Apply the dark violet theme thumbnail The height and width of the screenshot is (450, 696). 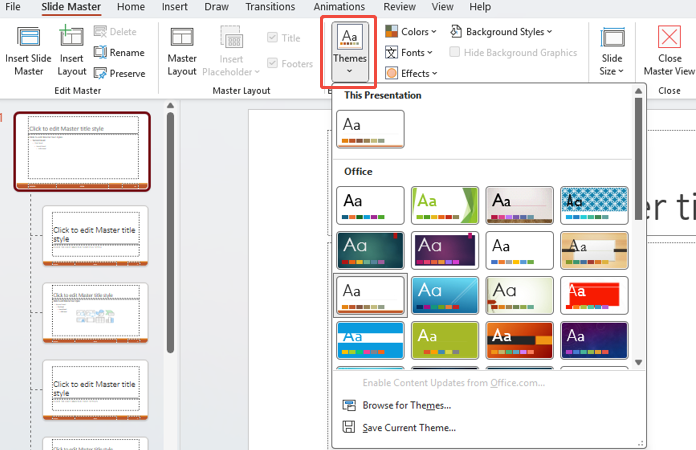[x=594, y=340]
